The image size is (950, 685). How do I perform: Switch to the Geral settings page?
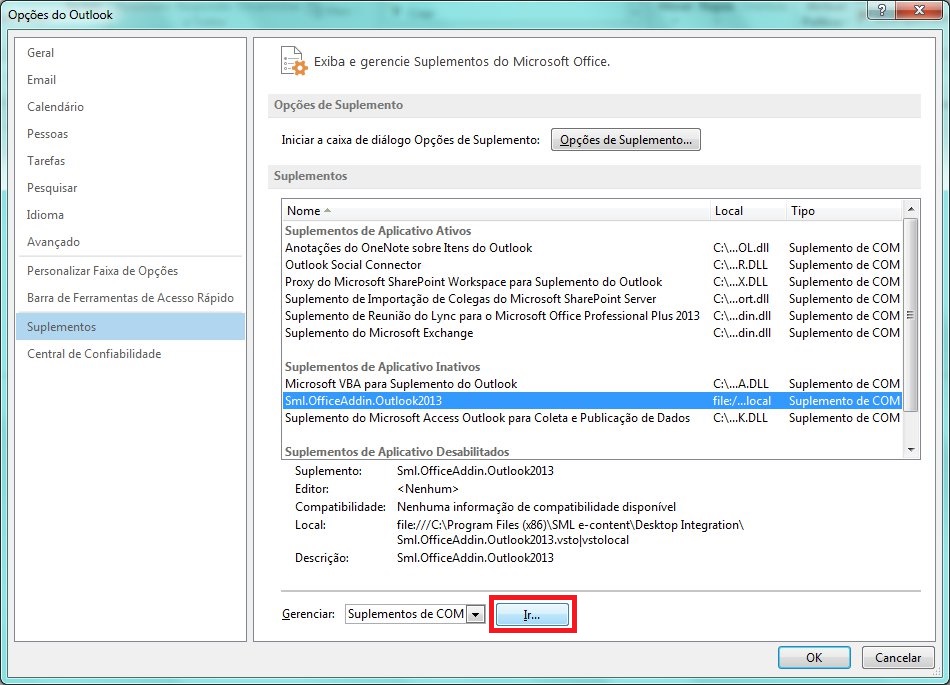click(x=40, y=53)
